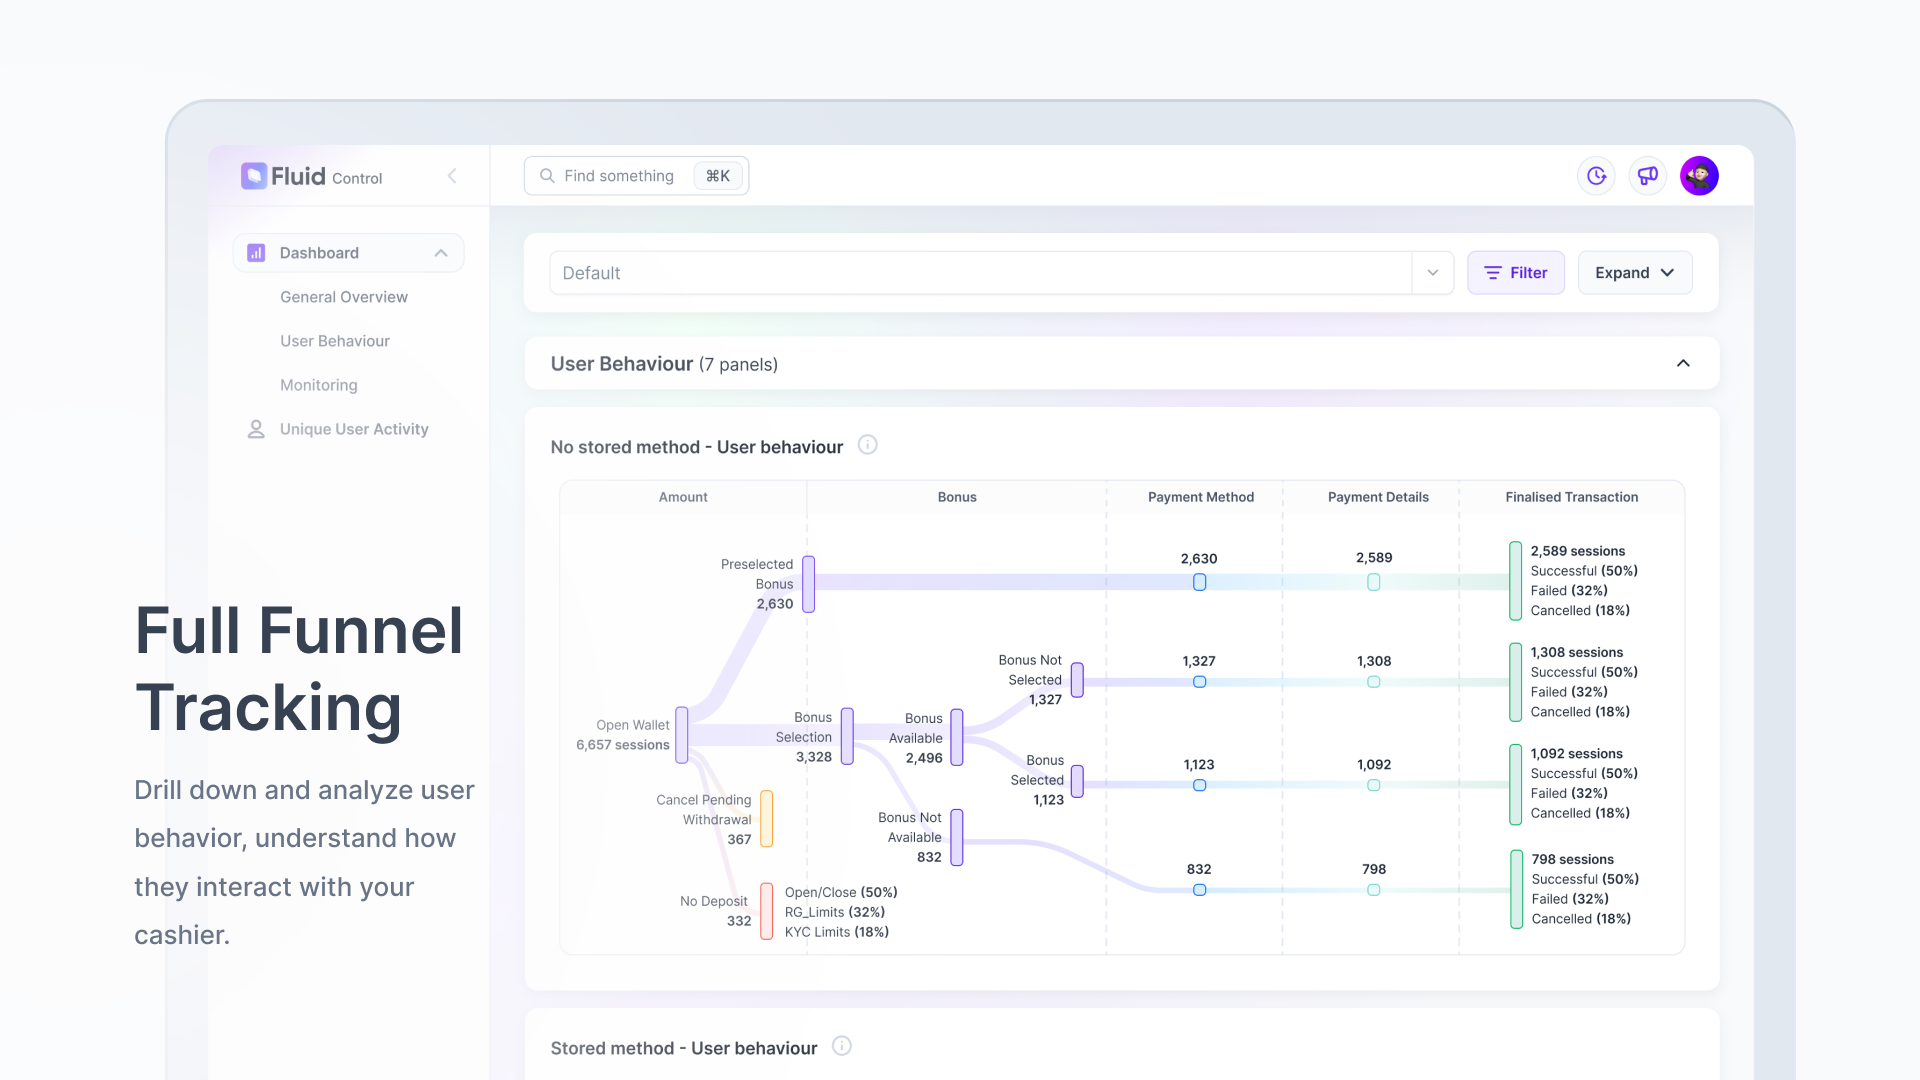Image resolution: width=1920 pixels, height=1080 pixels.
Task: Open the megaphone announcements icon
Action: coord(1648,176)
